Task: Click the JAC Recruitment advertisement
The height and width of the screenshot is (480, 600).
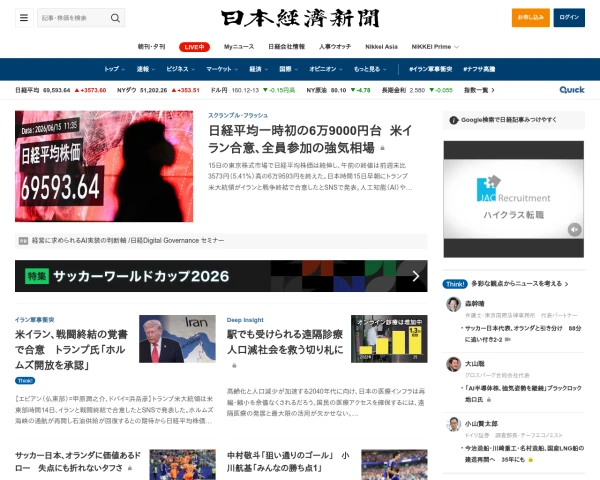Action: coord(514,199)
